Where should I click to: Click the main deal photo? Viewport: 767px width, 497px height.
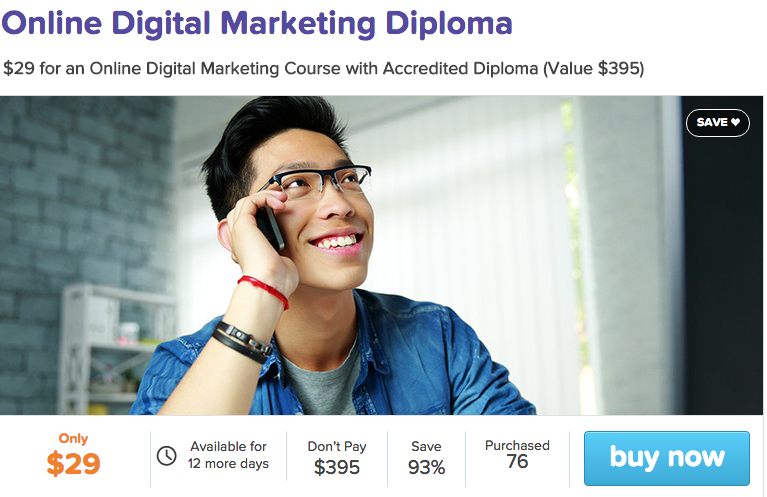tap(382, 255)
